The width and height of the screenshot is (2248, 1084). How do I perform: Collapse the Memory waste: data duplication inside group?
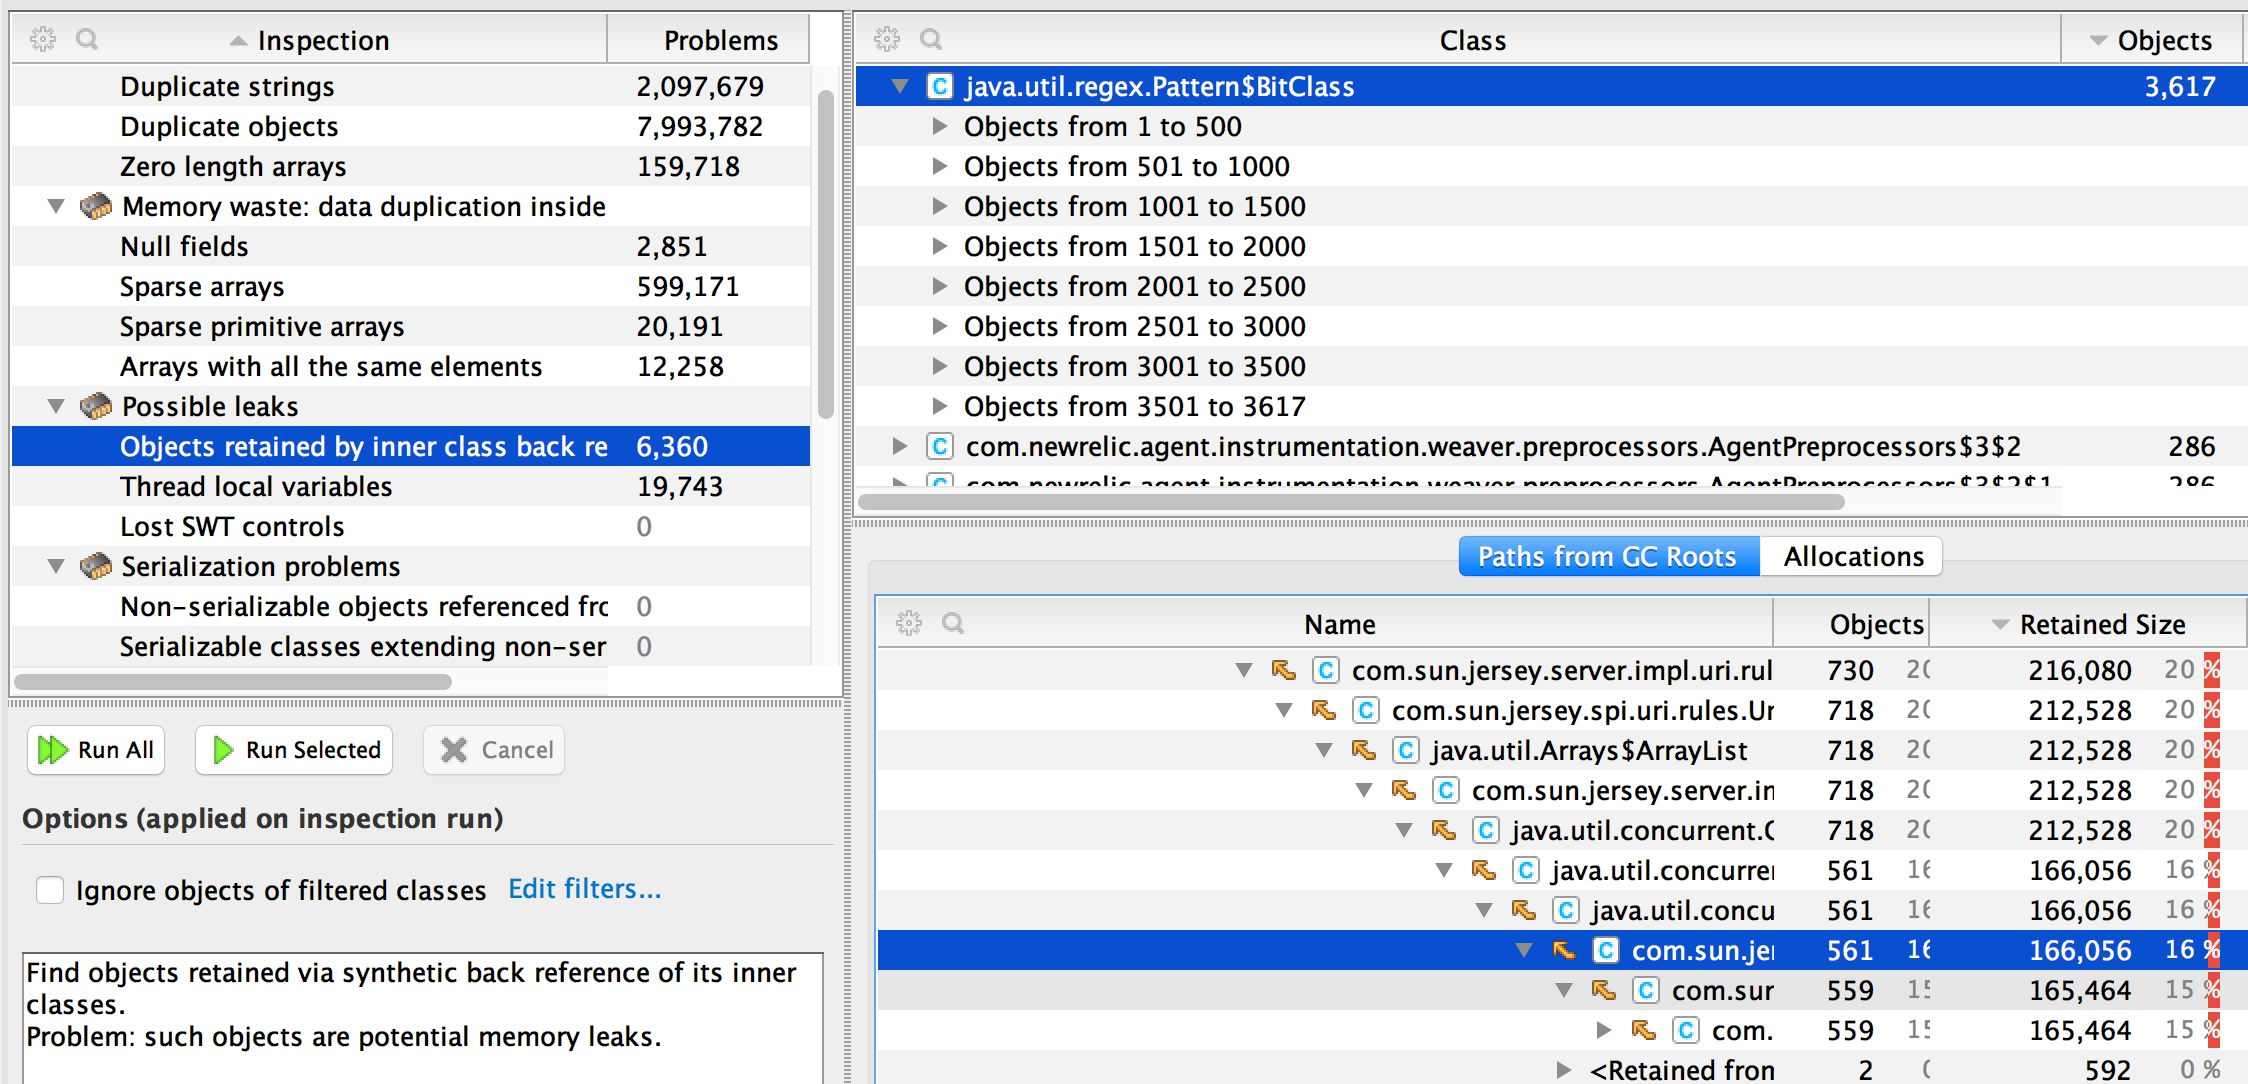56,206
